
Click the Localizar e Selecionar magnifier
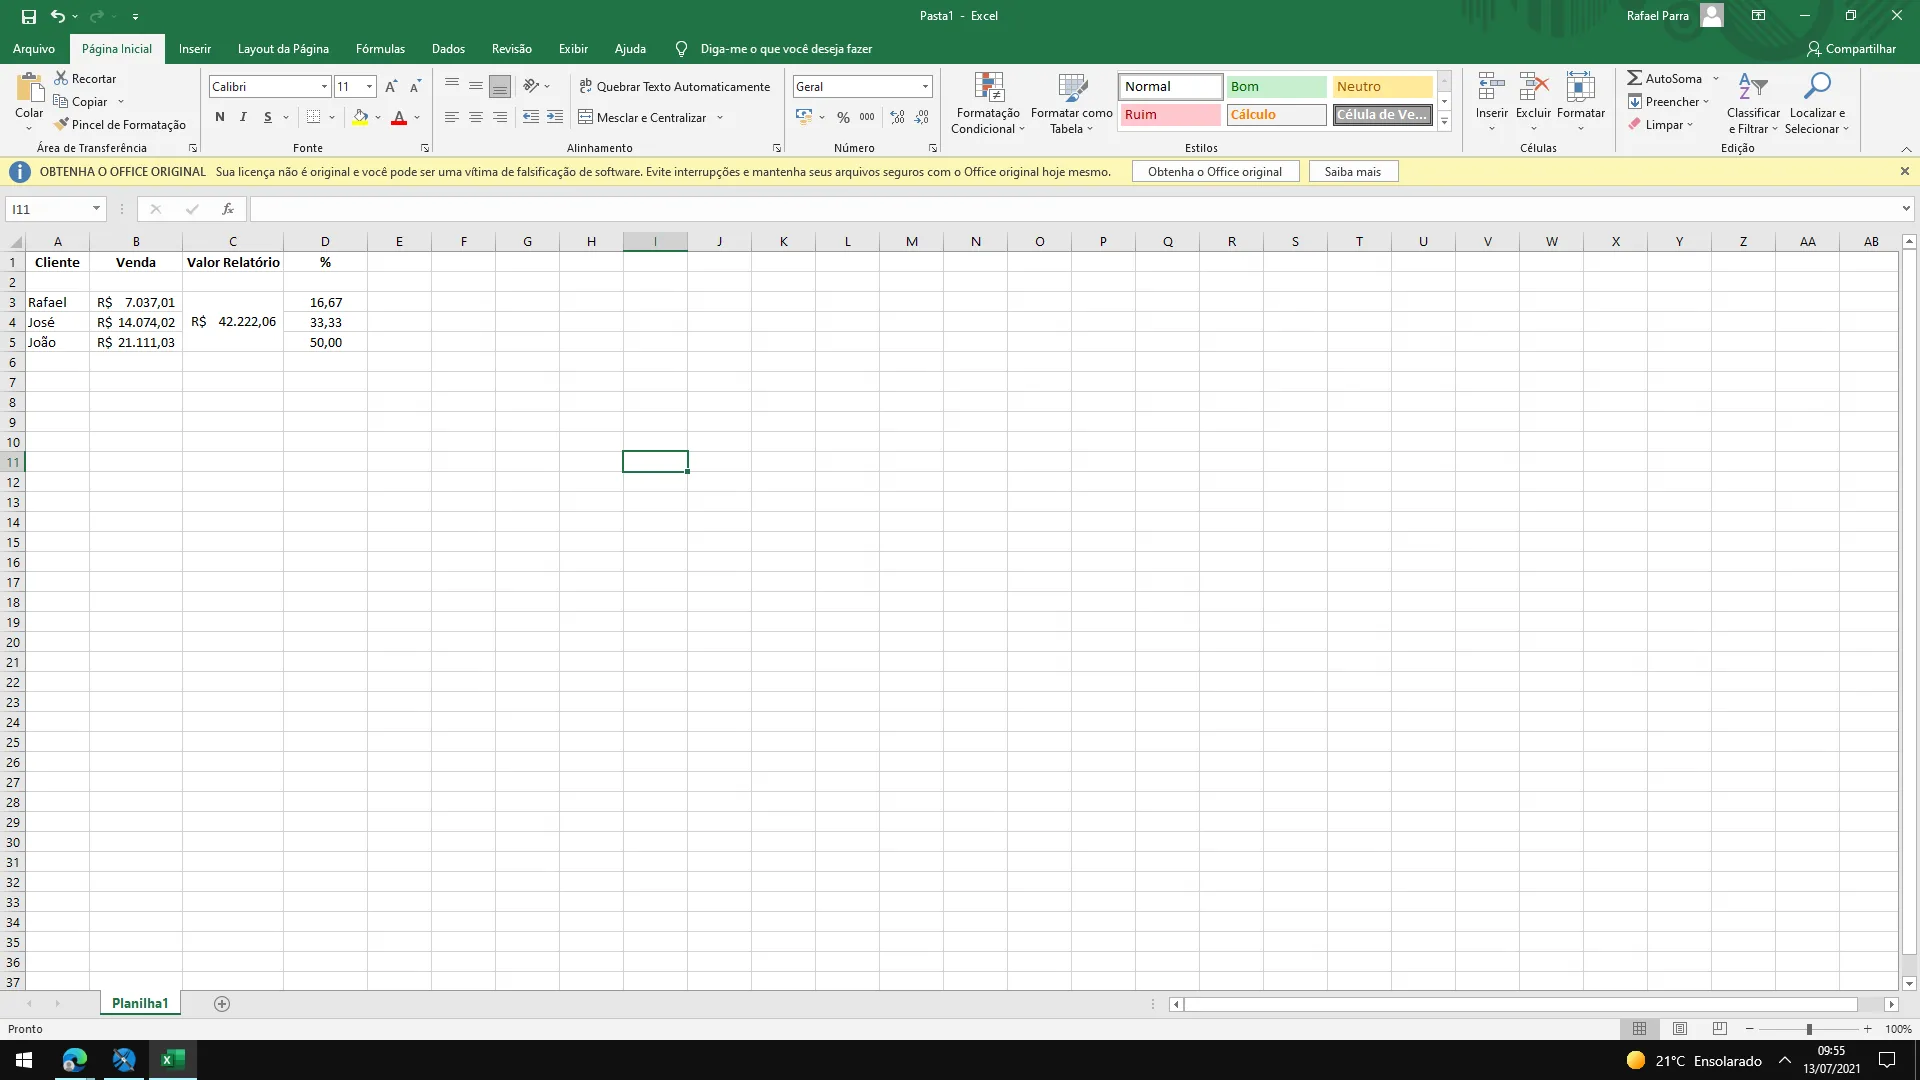click(1817, 88)
